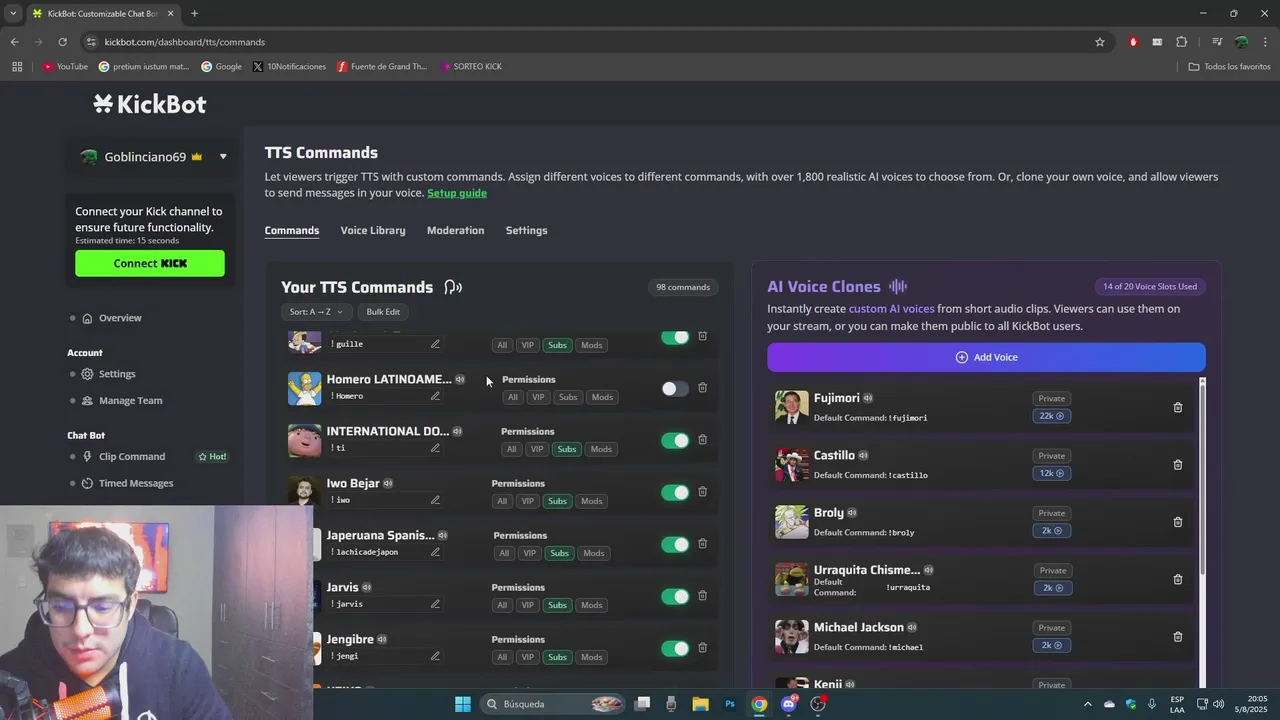Disable the Jengibre command toggle

pos(675,648)
